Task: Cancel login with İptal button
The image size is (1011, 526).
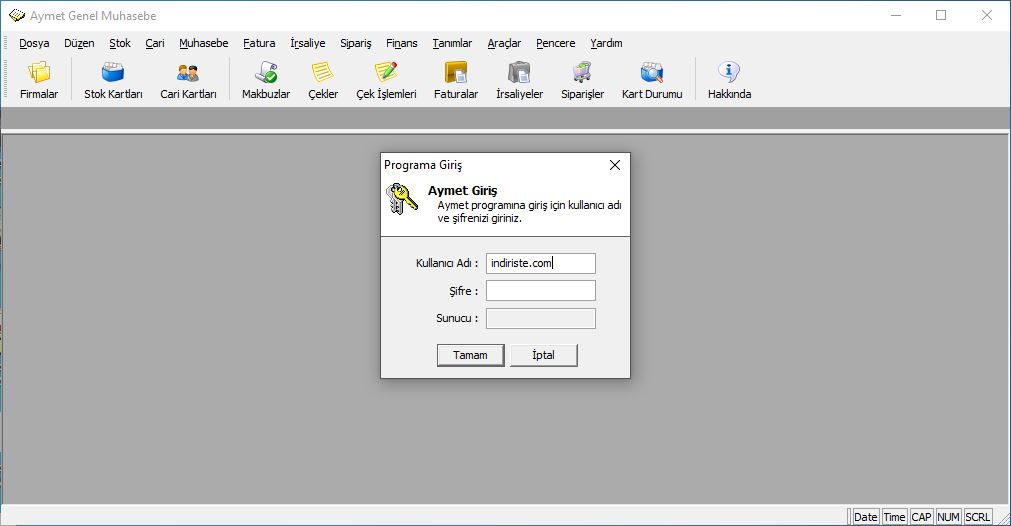Action: tap(544, 355)
